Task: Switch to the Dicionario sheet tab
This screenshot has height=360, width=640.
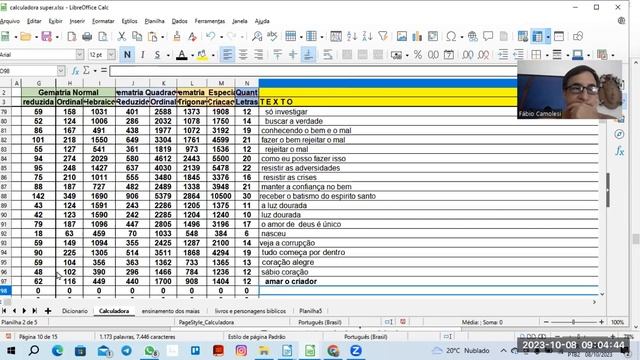Action: tap(75, 311)
